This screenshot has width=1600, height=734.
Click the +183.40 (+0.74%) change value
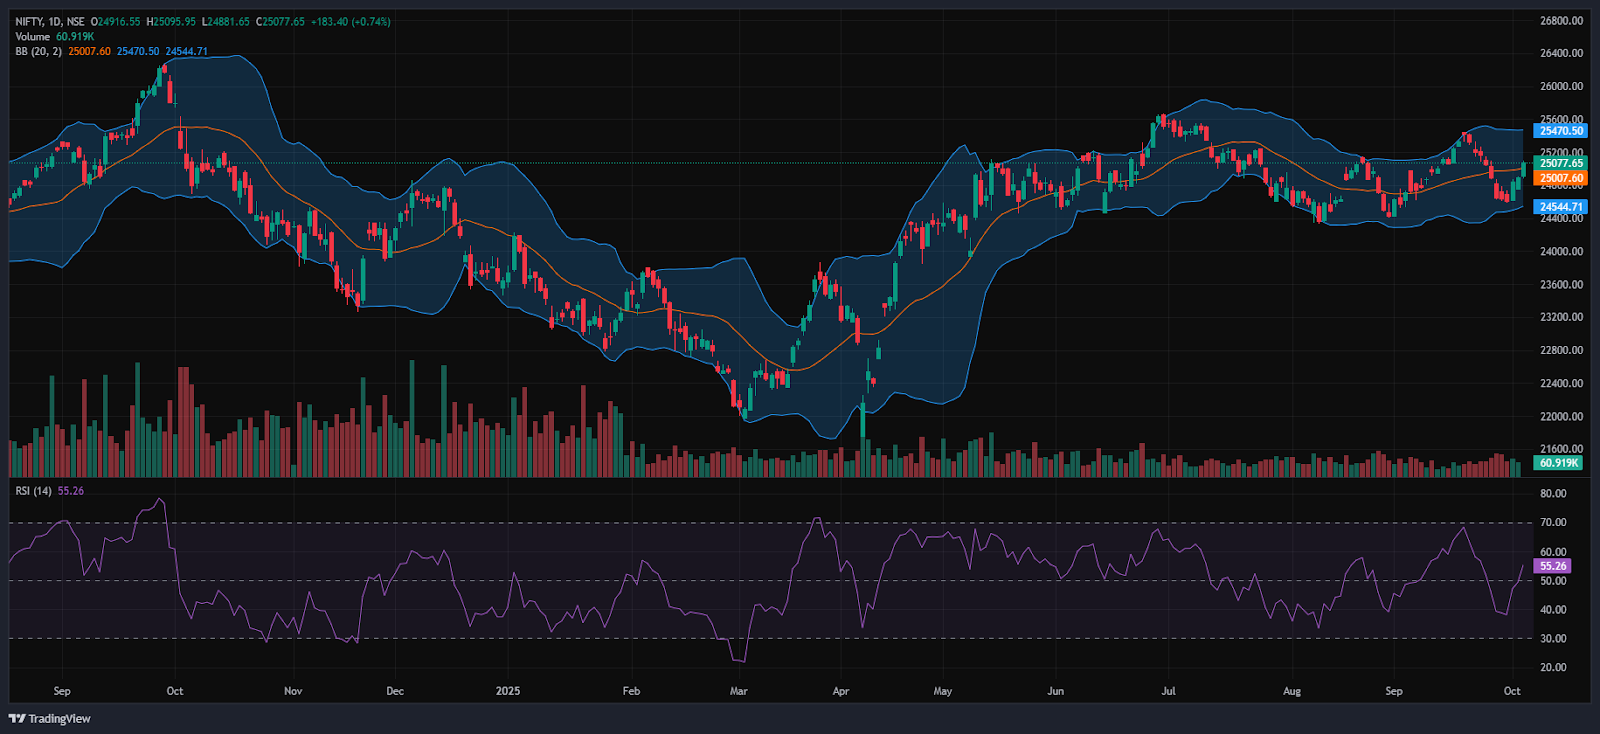pos(350,22)
